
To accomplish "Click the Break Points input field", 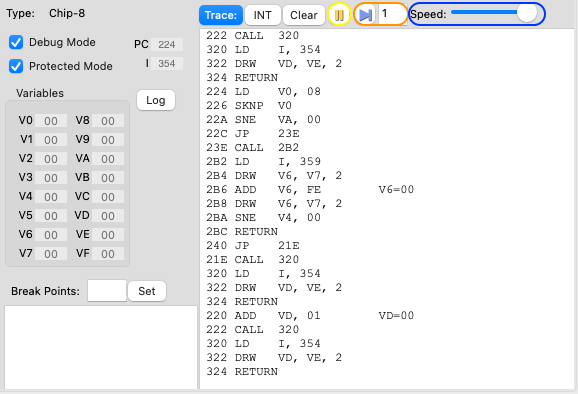I will [107, 291].
